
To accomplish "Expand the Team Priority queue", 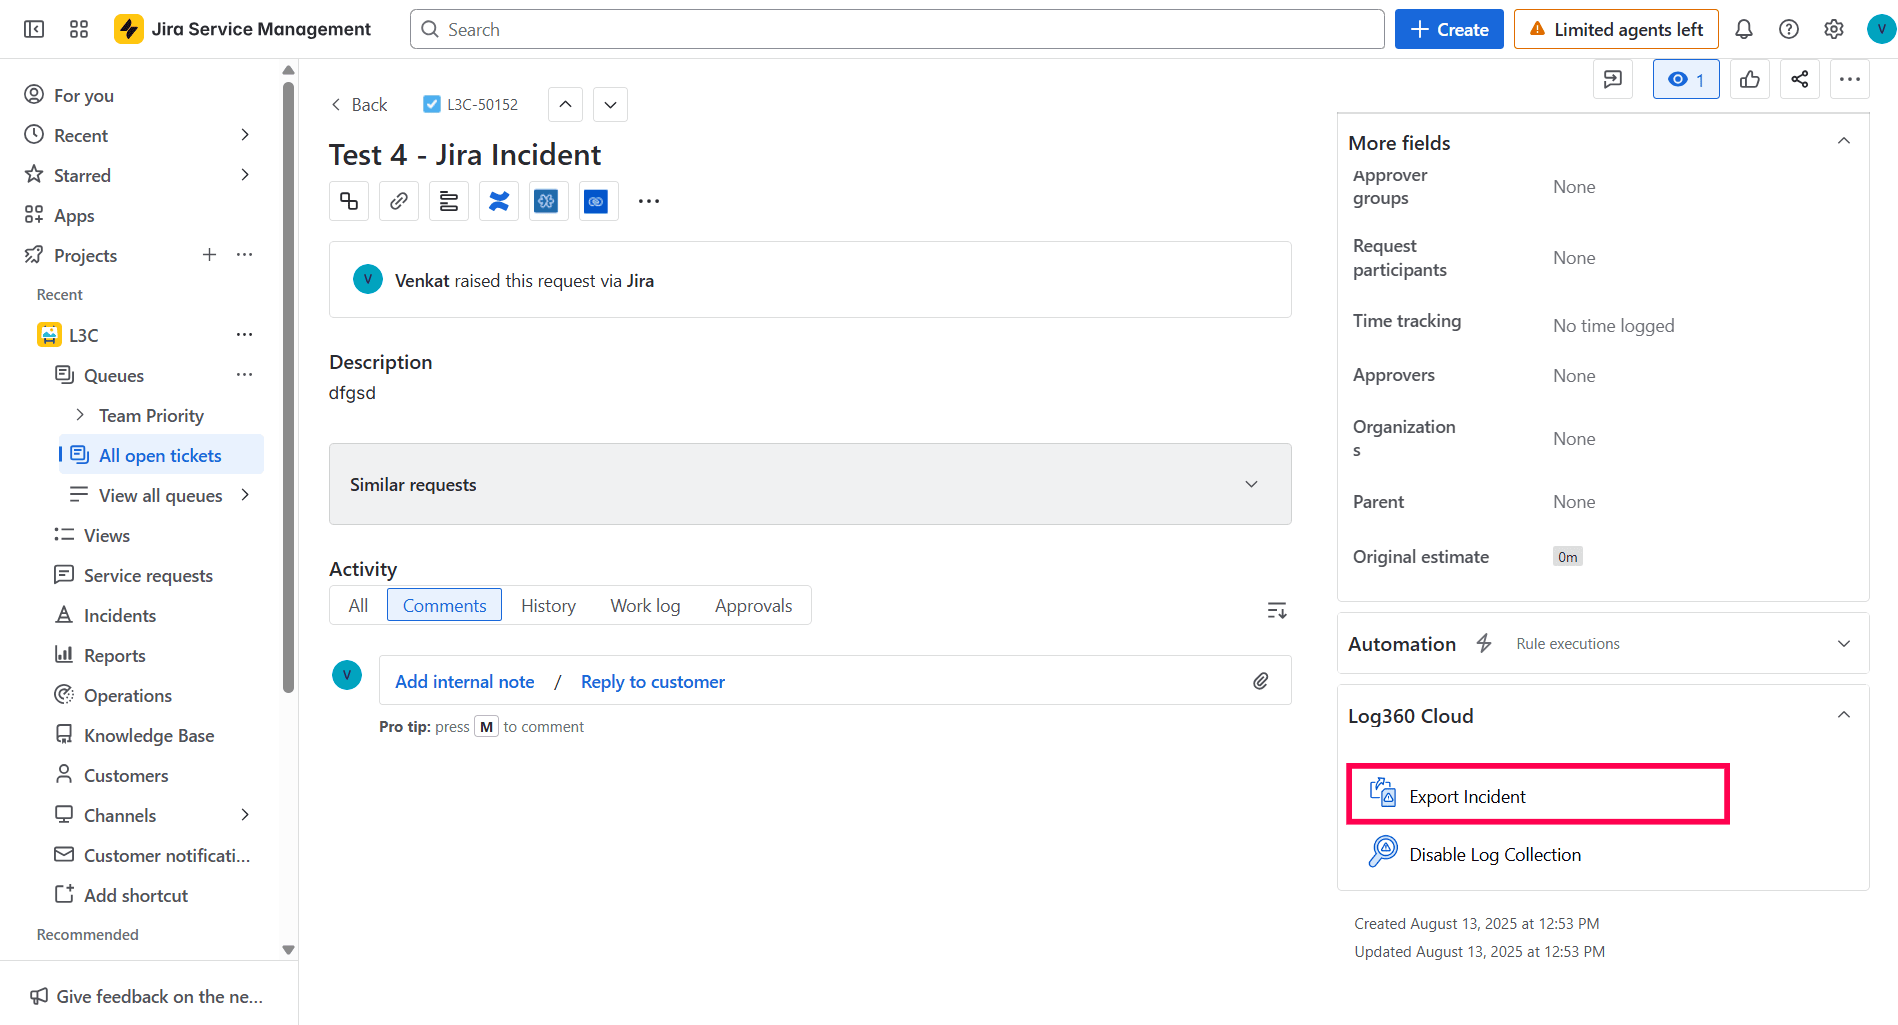I will click(80, 414).
